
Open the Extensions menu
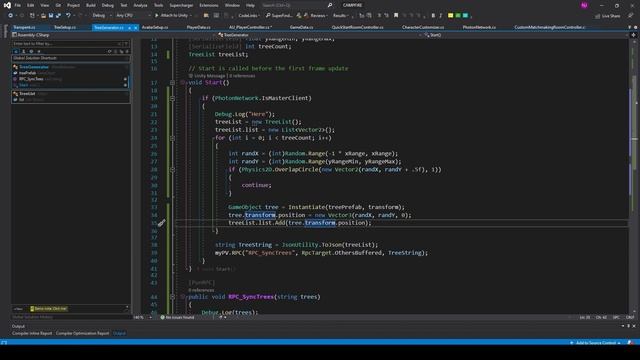[209, 5]
